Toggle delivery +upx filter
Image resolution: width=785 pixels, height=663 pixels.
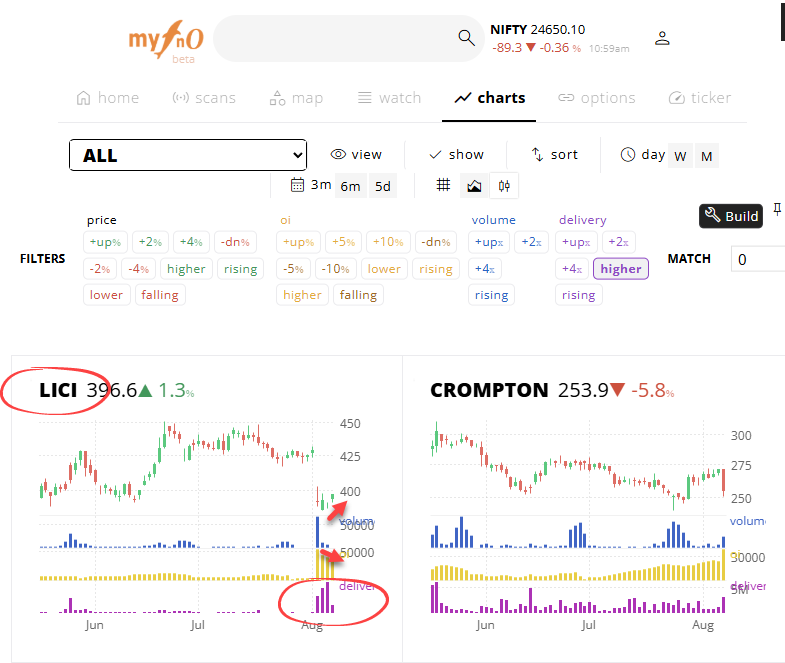[576, 242]
